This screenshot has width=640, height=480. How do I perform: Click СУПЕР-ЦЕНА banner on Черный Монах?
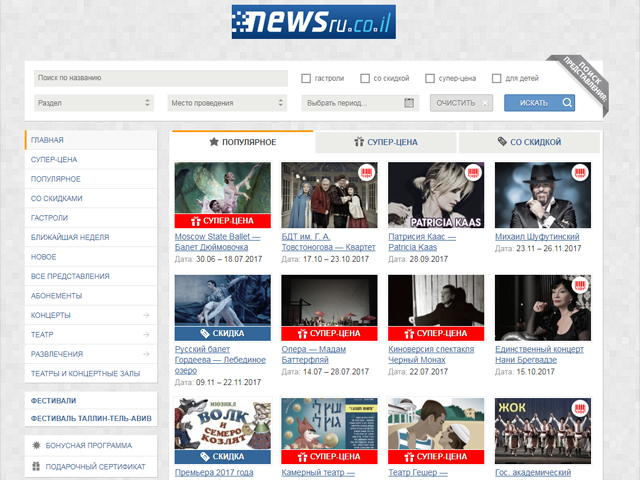coord(436,333)
